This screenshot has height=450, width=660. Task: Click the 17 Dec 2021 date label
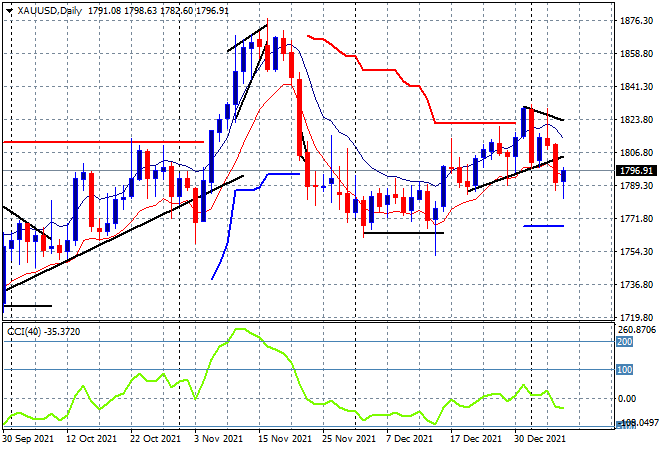point(476,439)
